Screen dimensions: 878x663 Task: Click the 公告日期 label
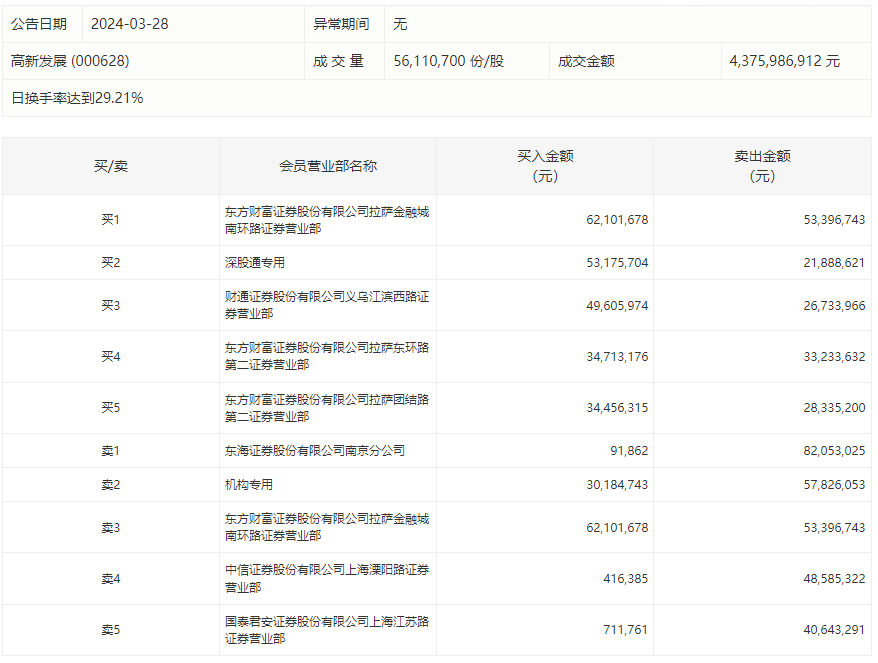pos(39,24)
